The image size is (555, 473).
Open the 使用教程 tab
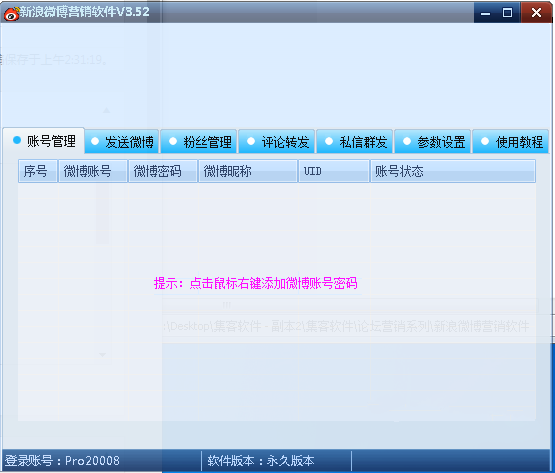[x=511, y=142]
